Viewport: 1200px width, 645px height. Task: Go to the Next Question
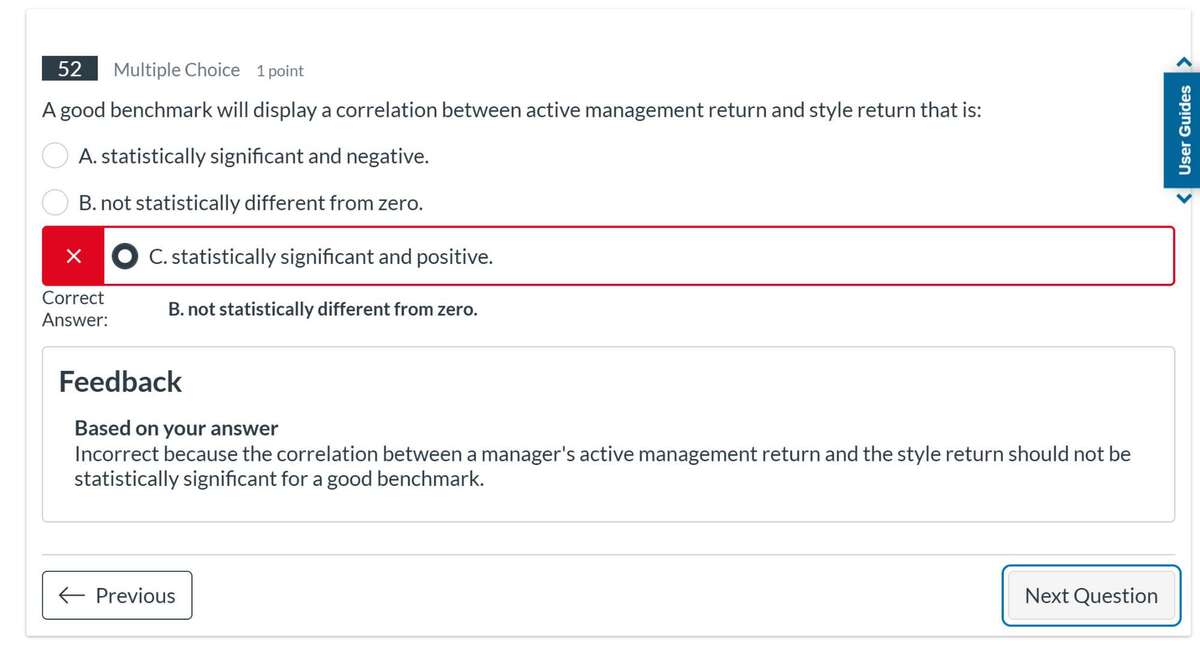point(1091,595)
